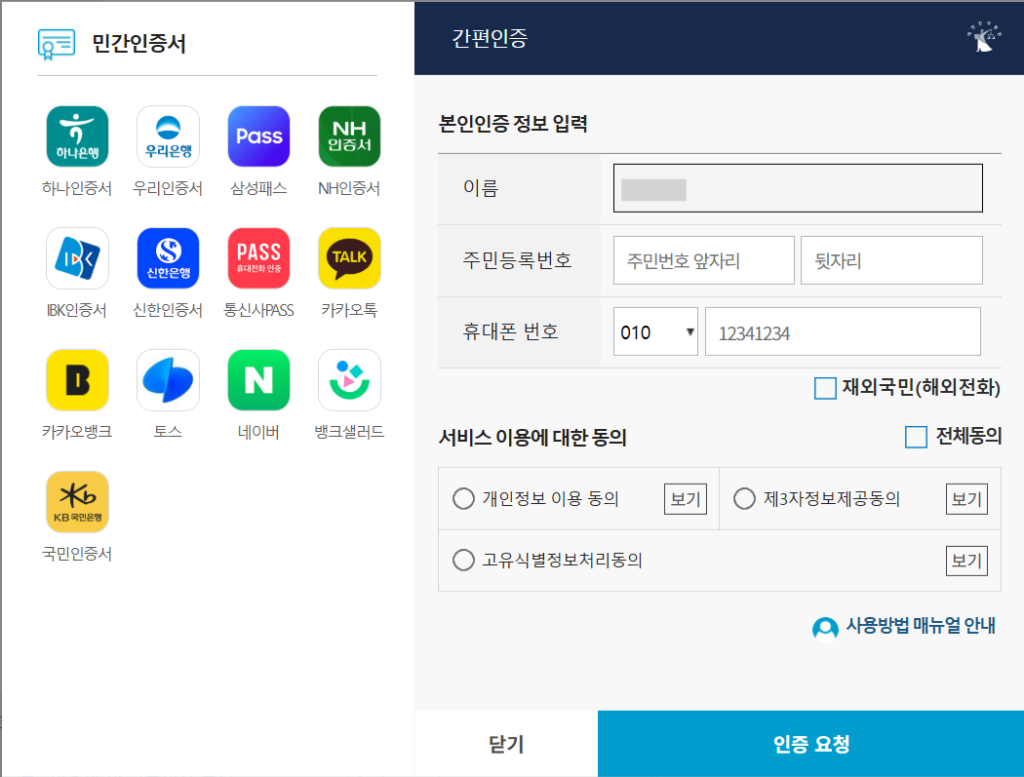Click the accessibility icon in 간편인증 header
The image size is (1024, 777).
(x=984, y=37)
